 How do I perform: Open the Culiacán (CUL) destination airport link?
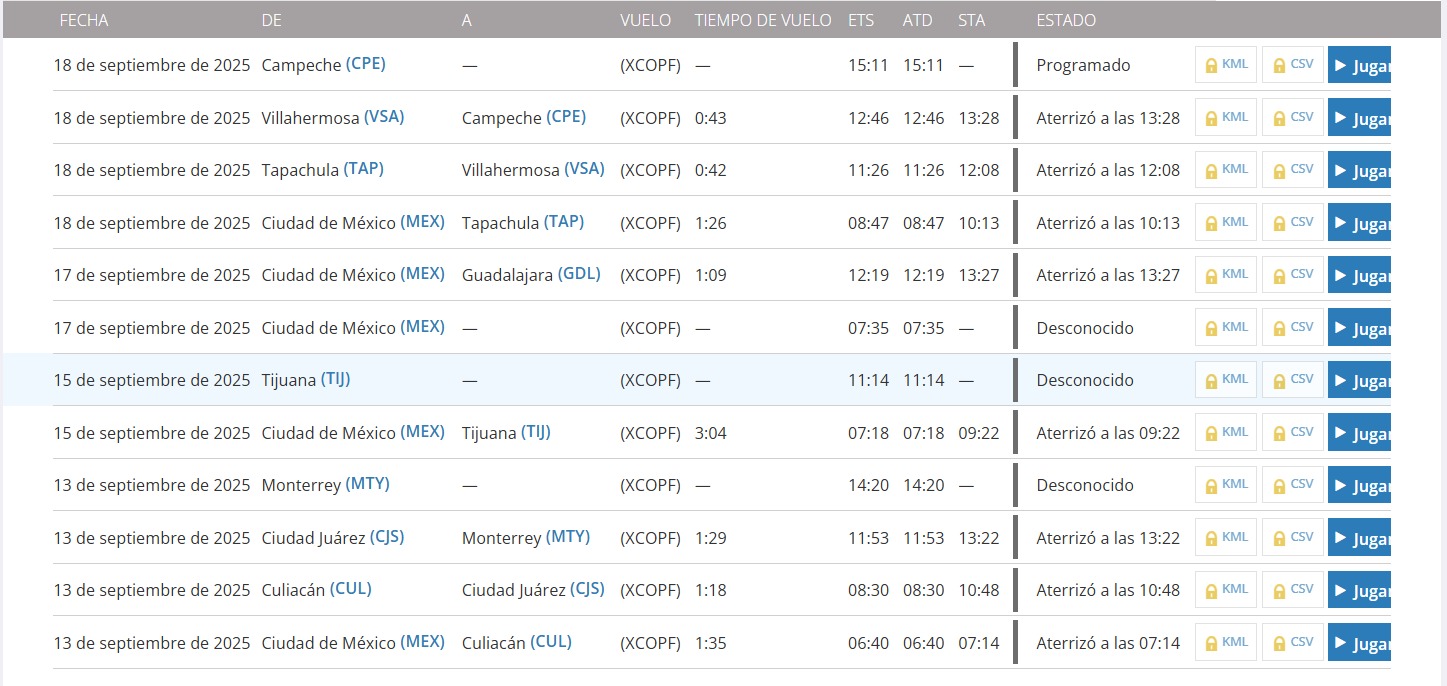550,642
